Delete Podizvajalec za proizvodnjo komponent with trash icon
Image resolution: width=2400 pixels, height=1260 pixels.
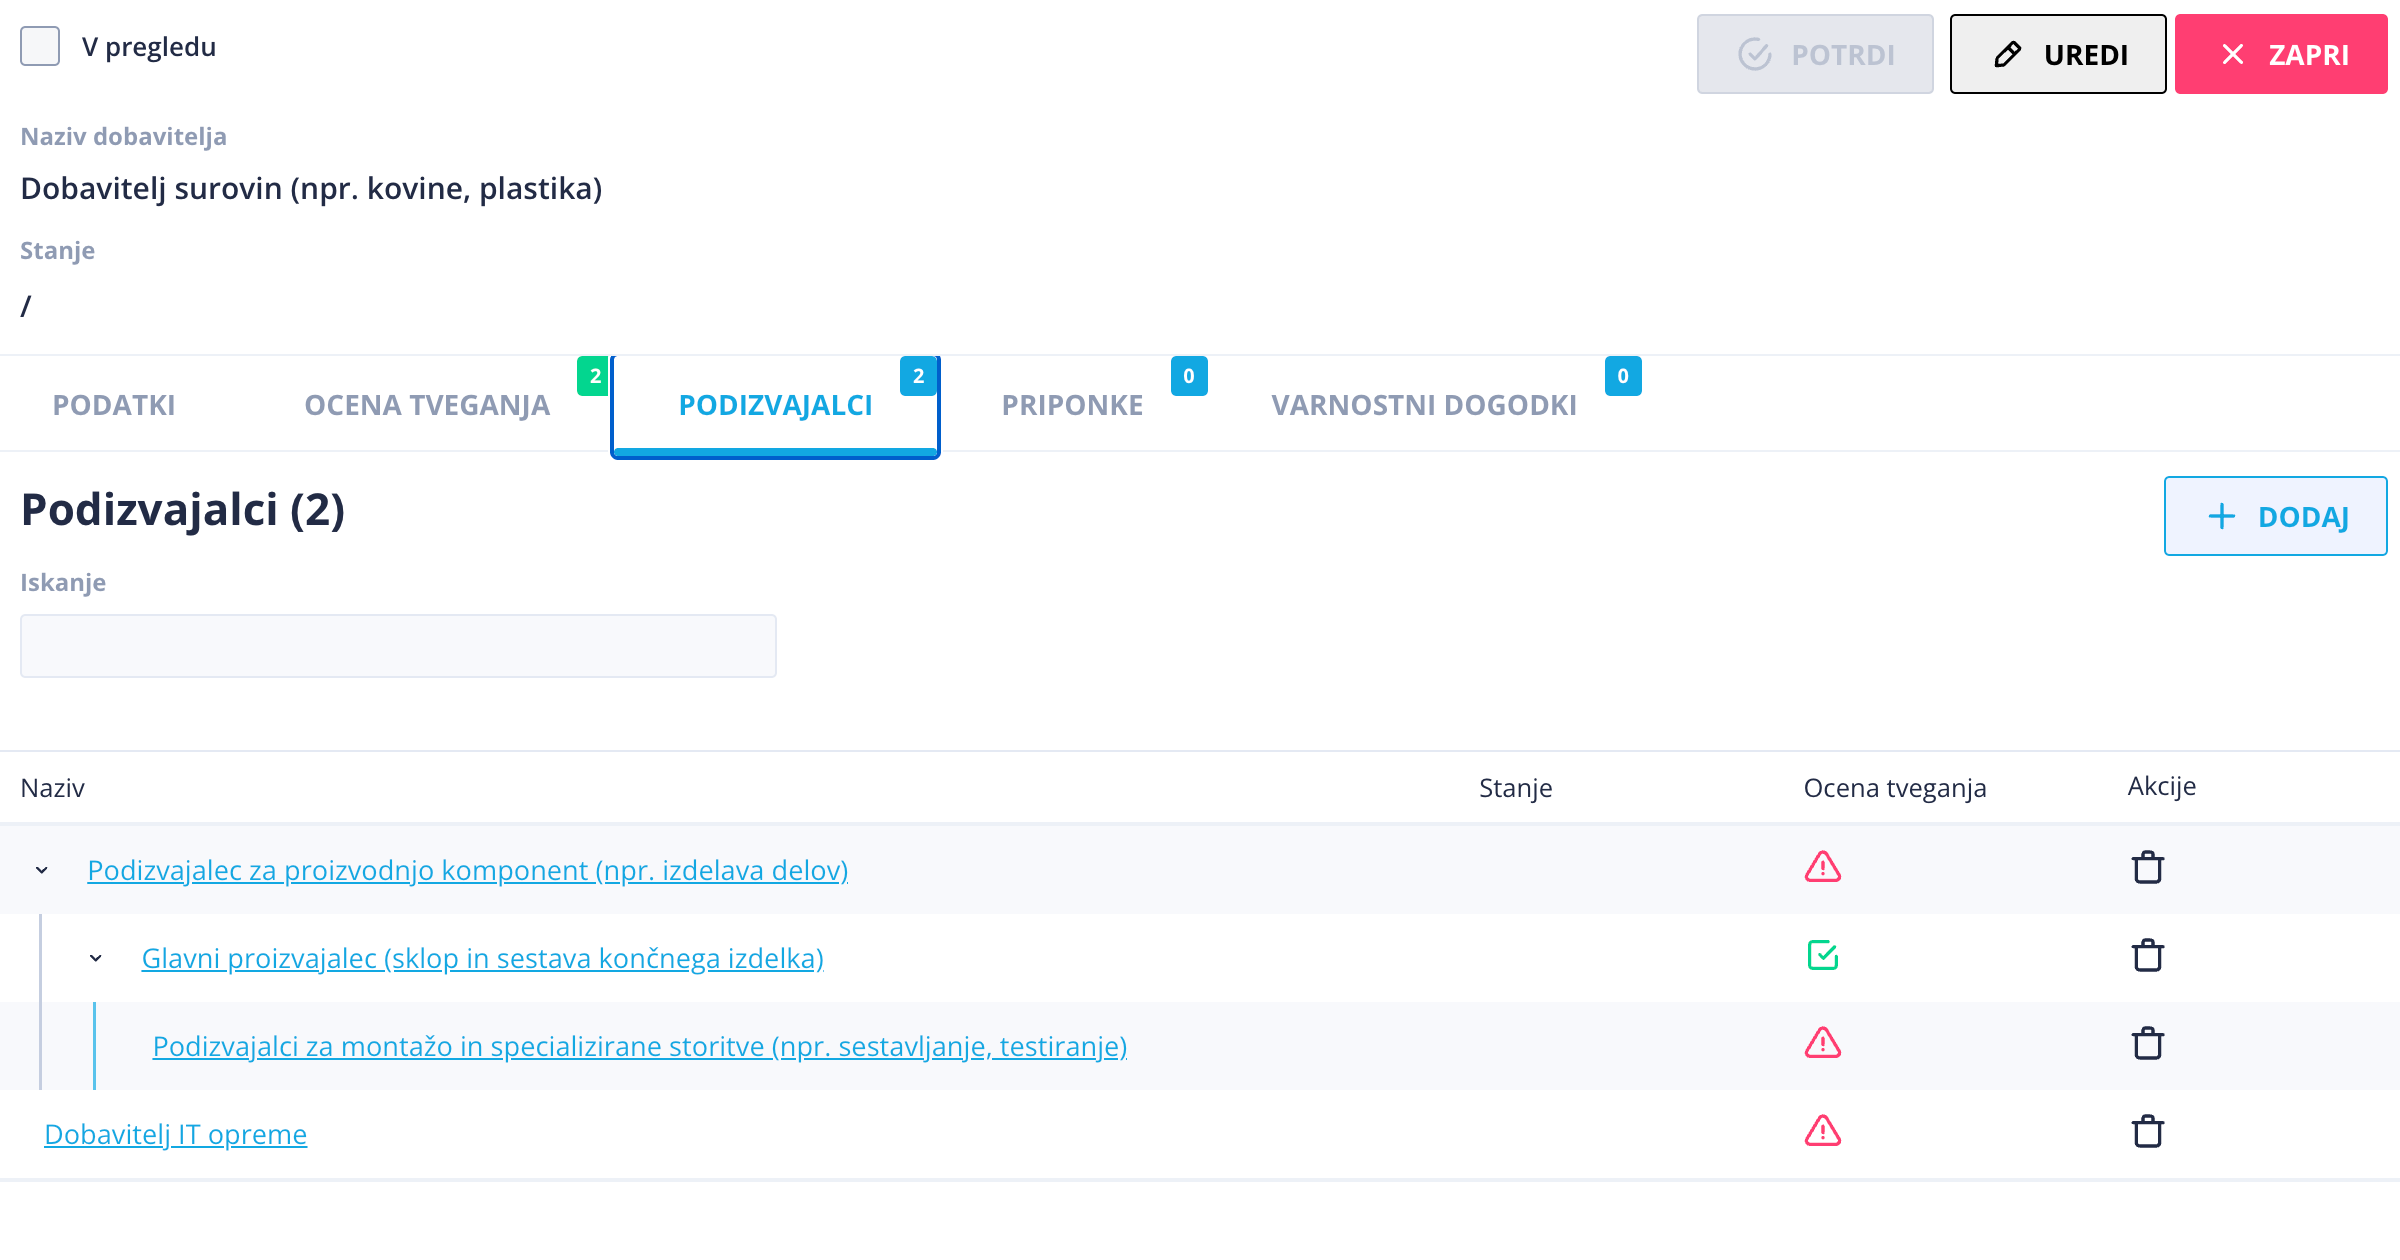[2147, 867]
